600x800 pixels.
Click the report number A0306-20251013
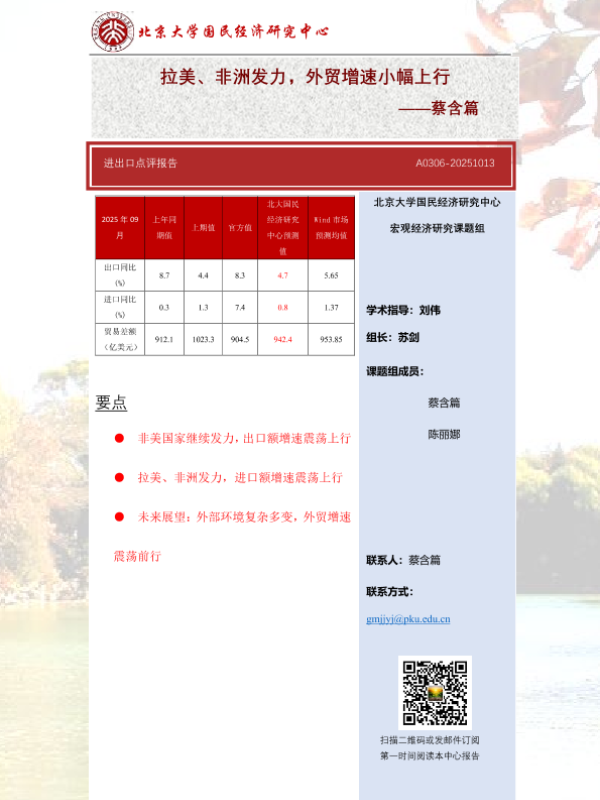pyautogui.click(x=455, y=163)
